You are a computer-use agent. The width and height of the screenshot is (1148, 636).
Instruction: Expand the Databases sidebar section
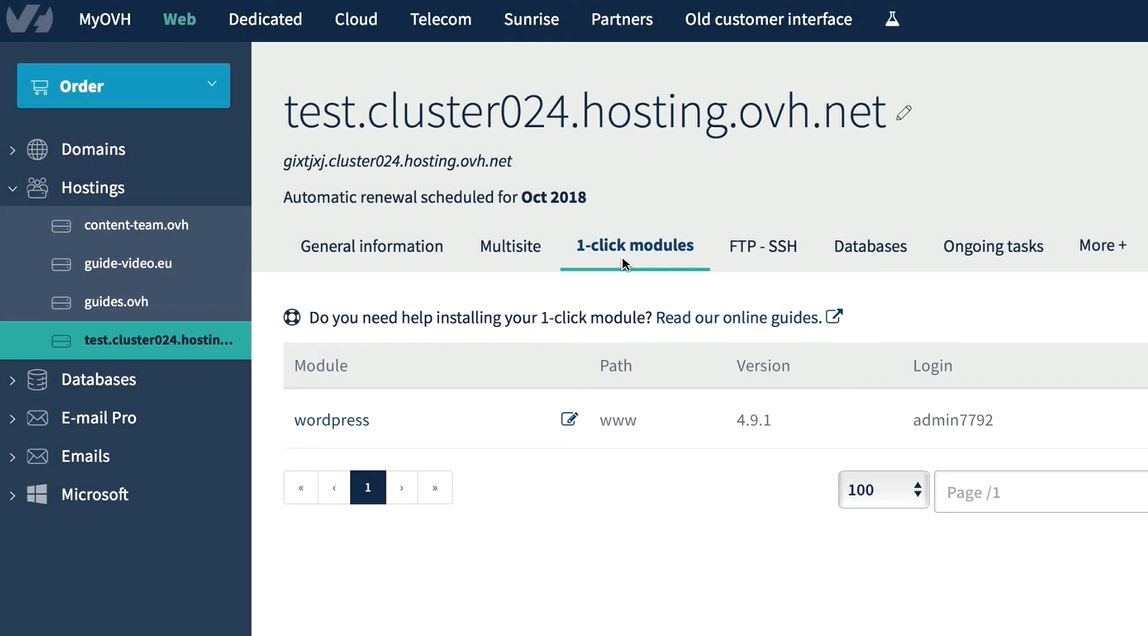pyautogui.click(x=12, y=380)
